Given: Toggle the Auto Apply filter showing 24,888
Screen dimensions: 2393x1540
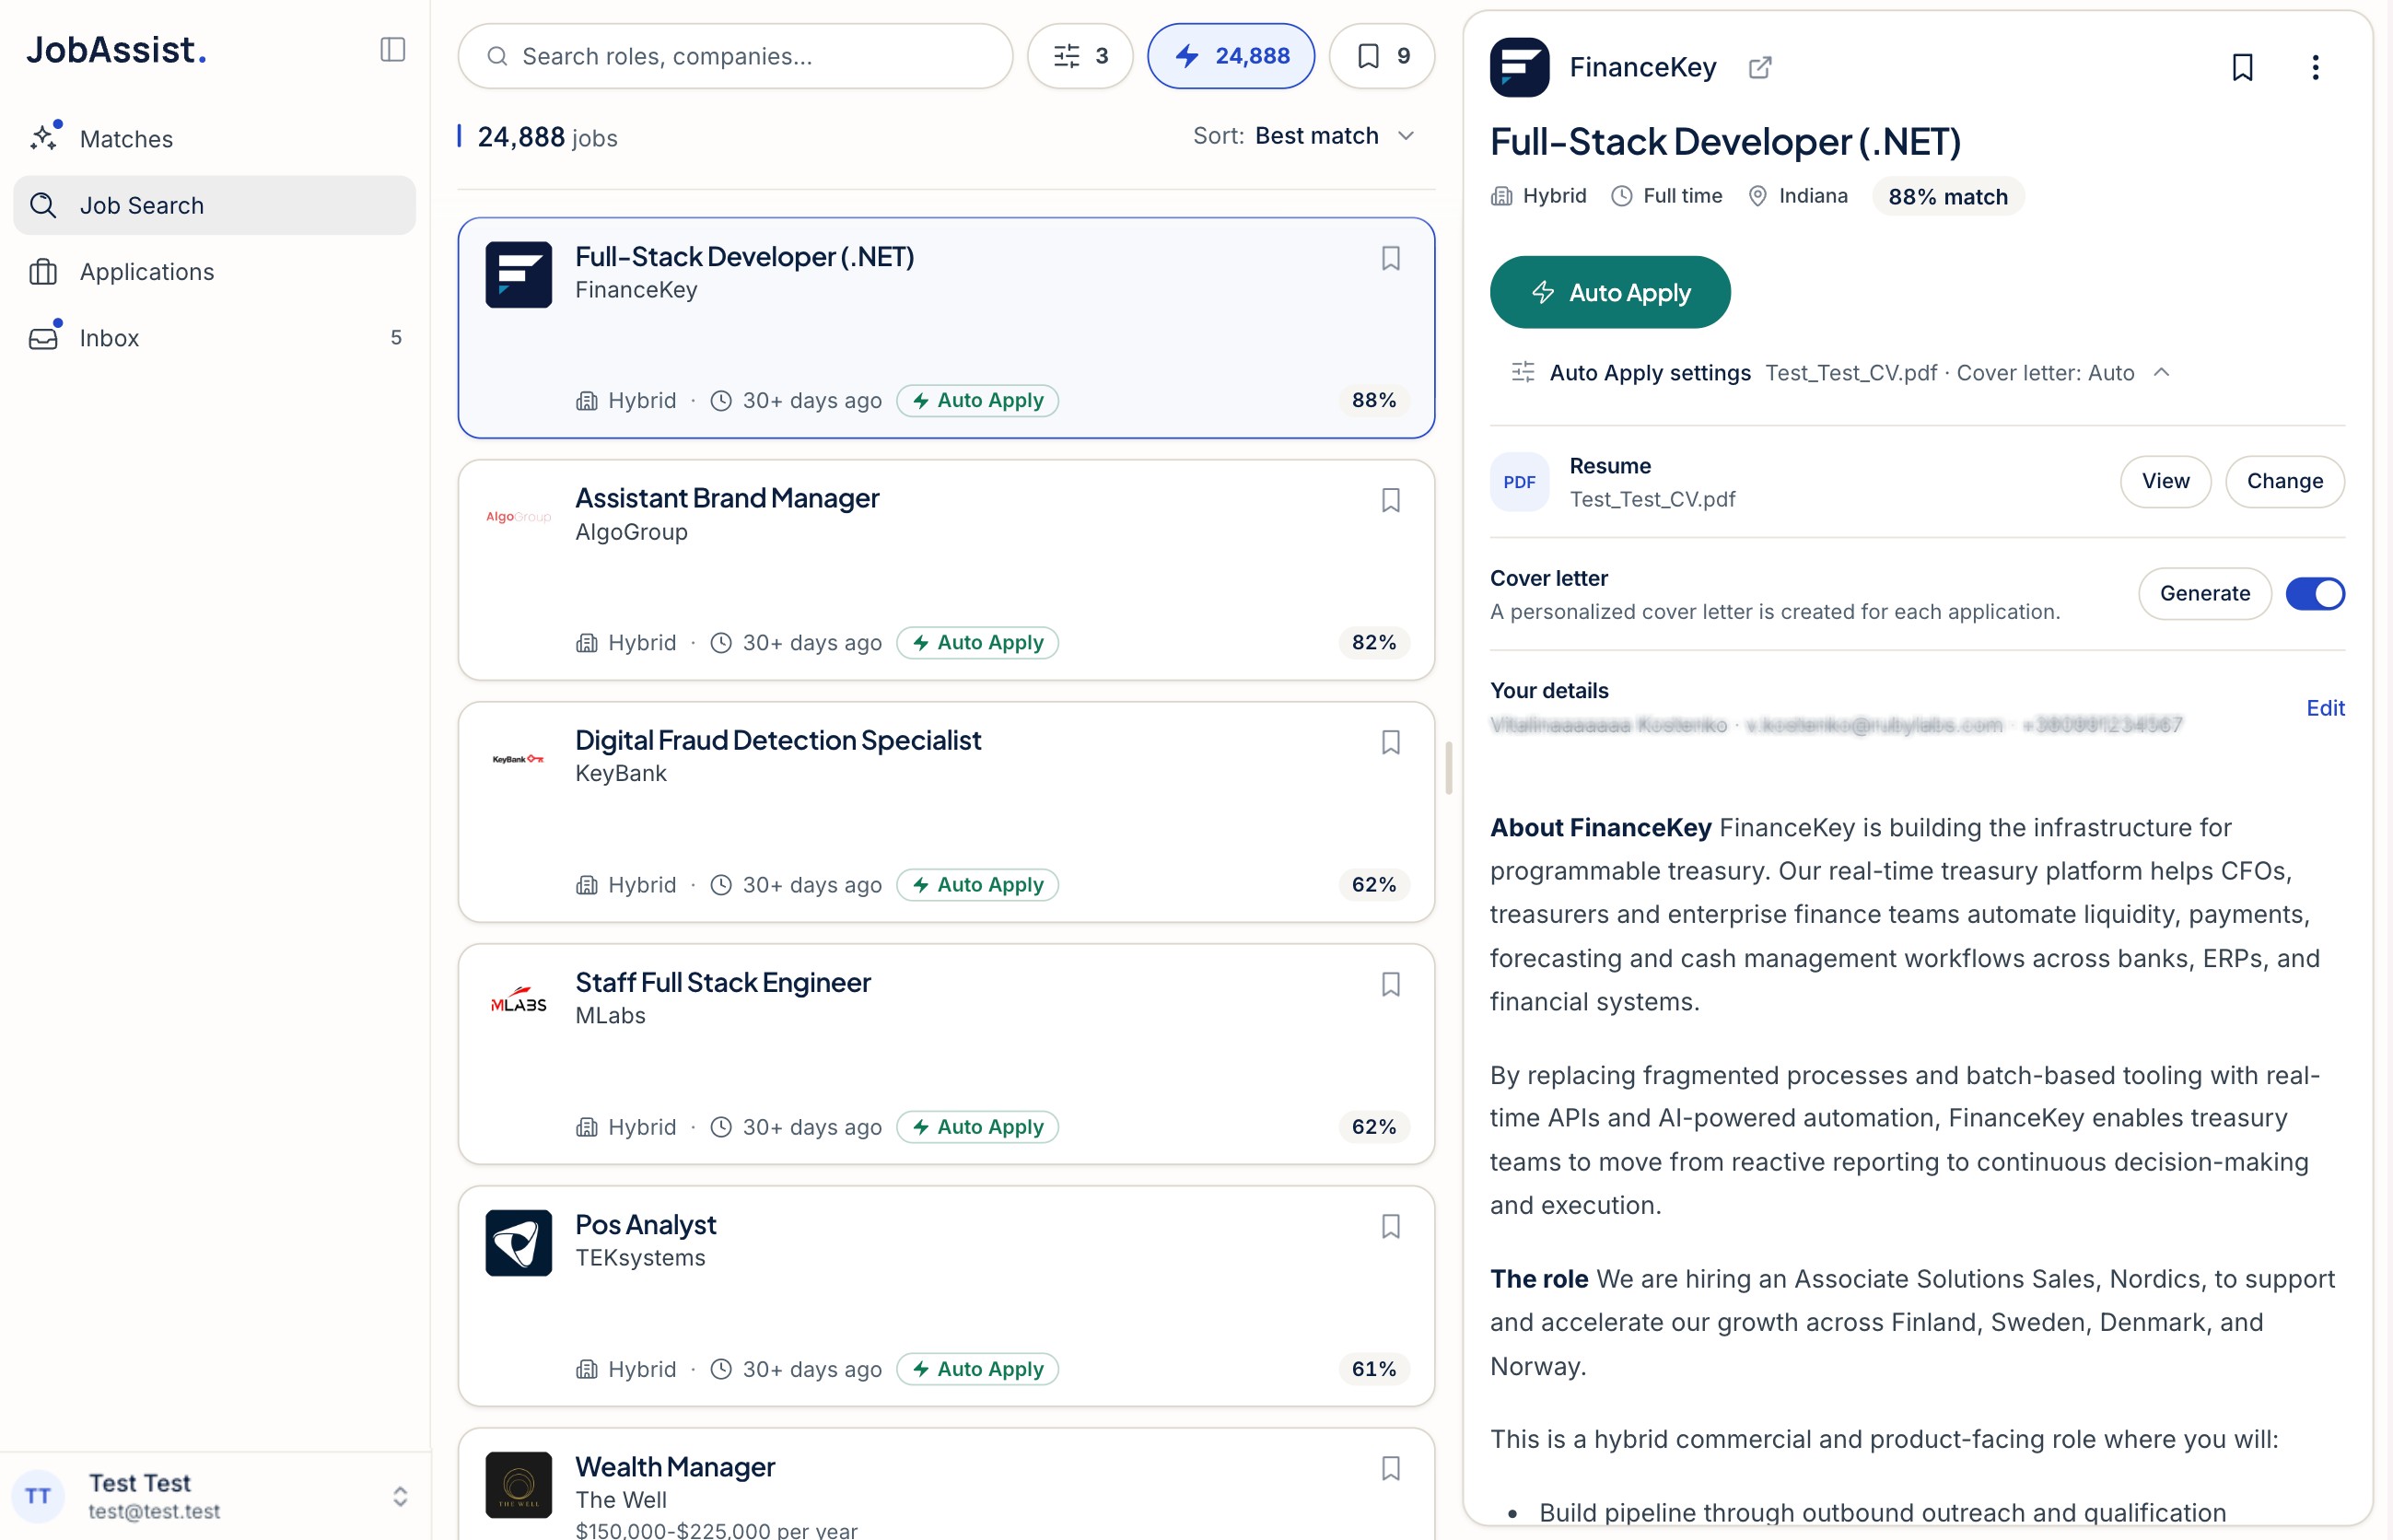Looking at the screenshot, I should click(1231, 56).
